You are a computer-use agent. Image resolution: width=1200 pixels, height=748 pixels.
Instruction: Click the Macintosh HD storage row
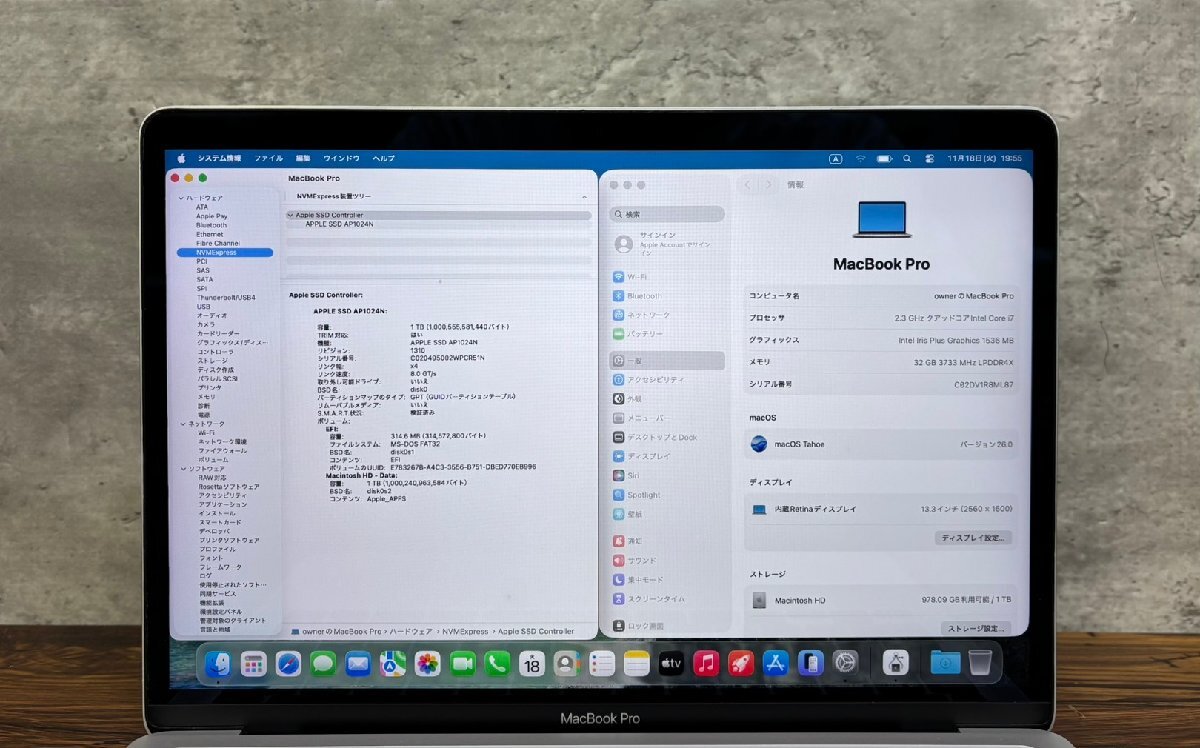pos(881,600)
